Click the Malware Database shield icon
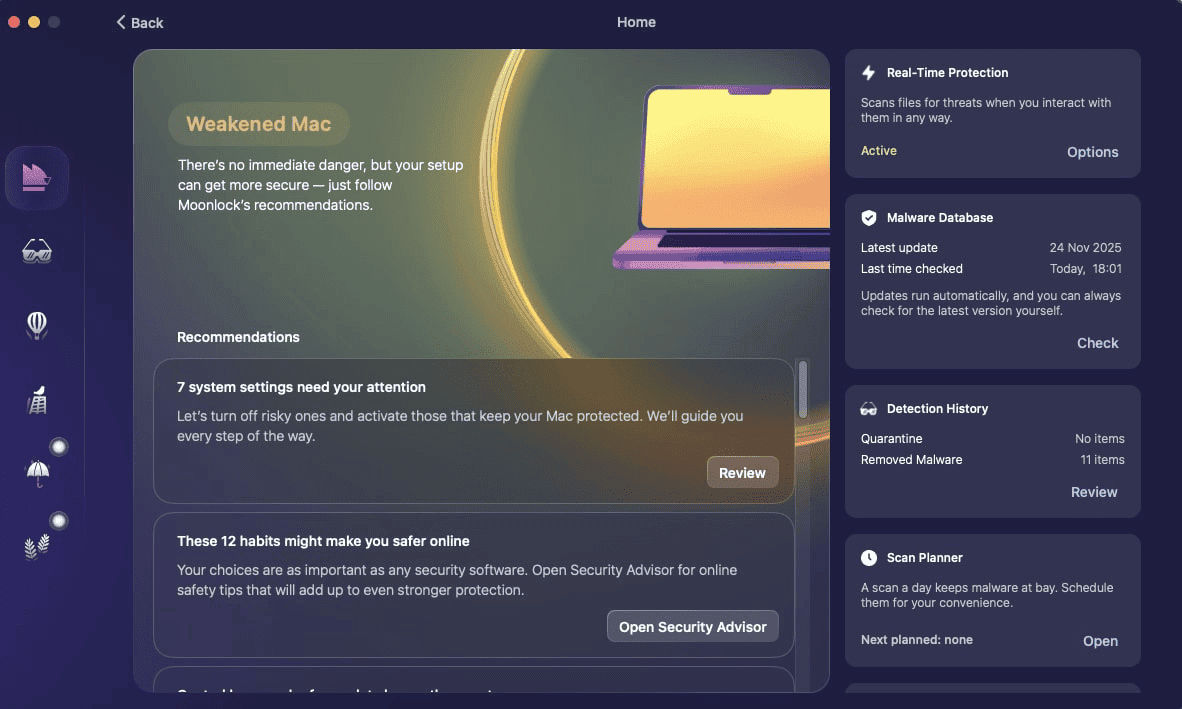Image resolution: width=1182 pixels, height=709 pixels. point(868,217)
